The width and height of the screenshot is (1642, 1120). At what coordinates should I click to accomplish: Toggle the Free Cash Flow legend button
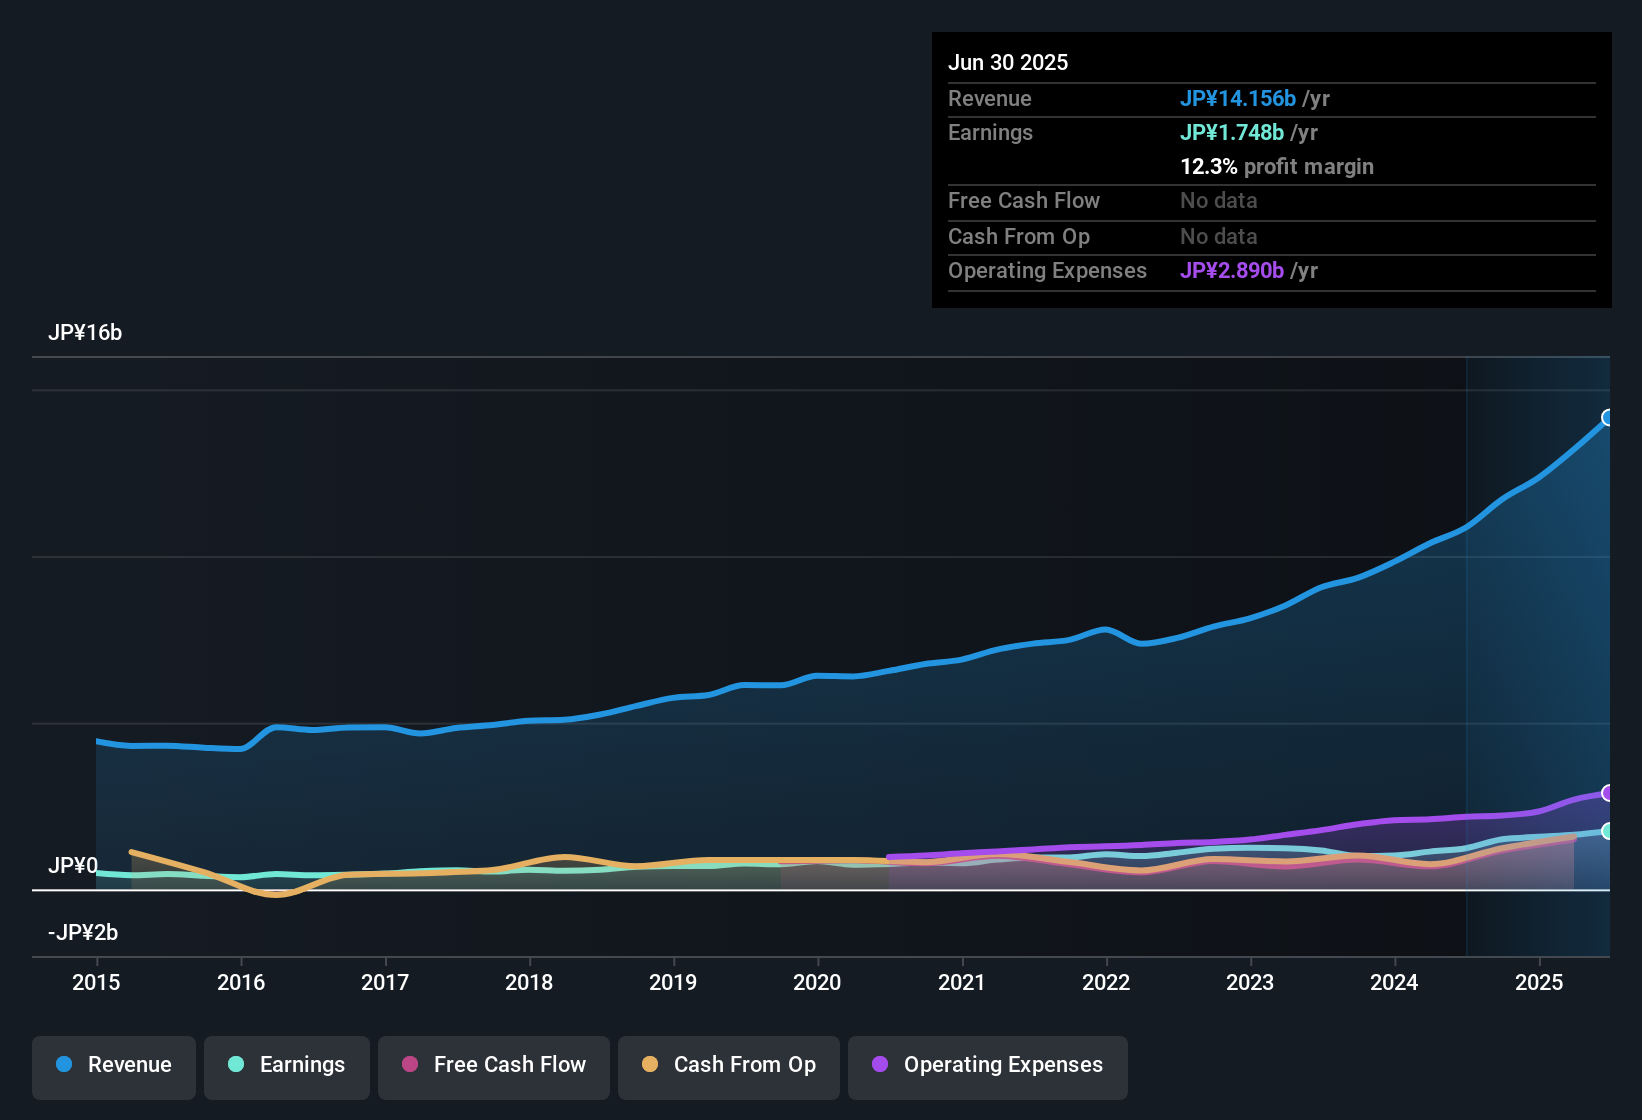(494, 1067)
